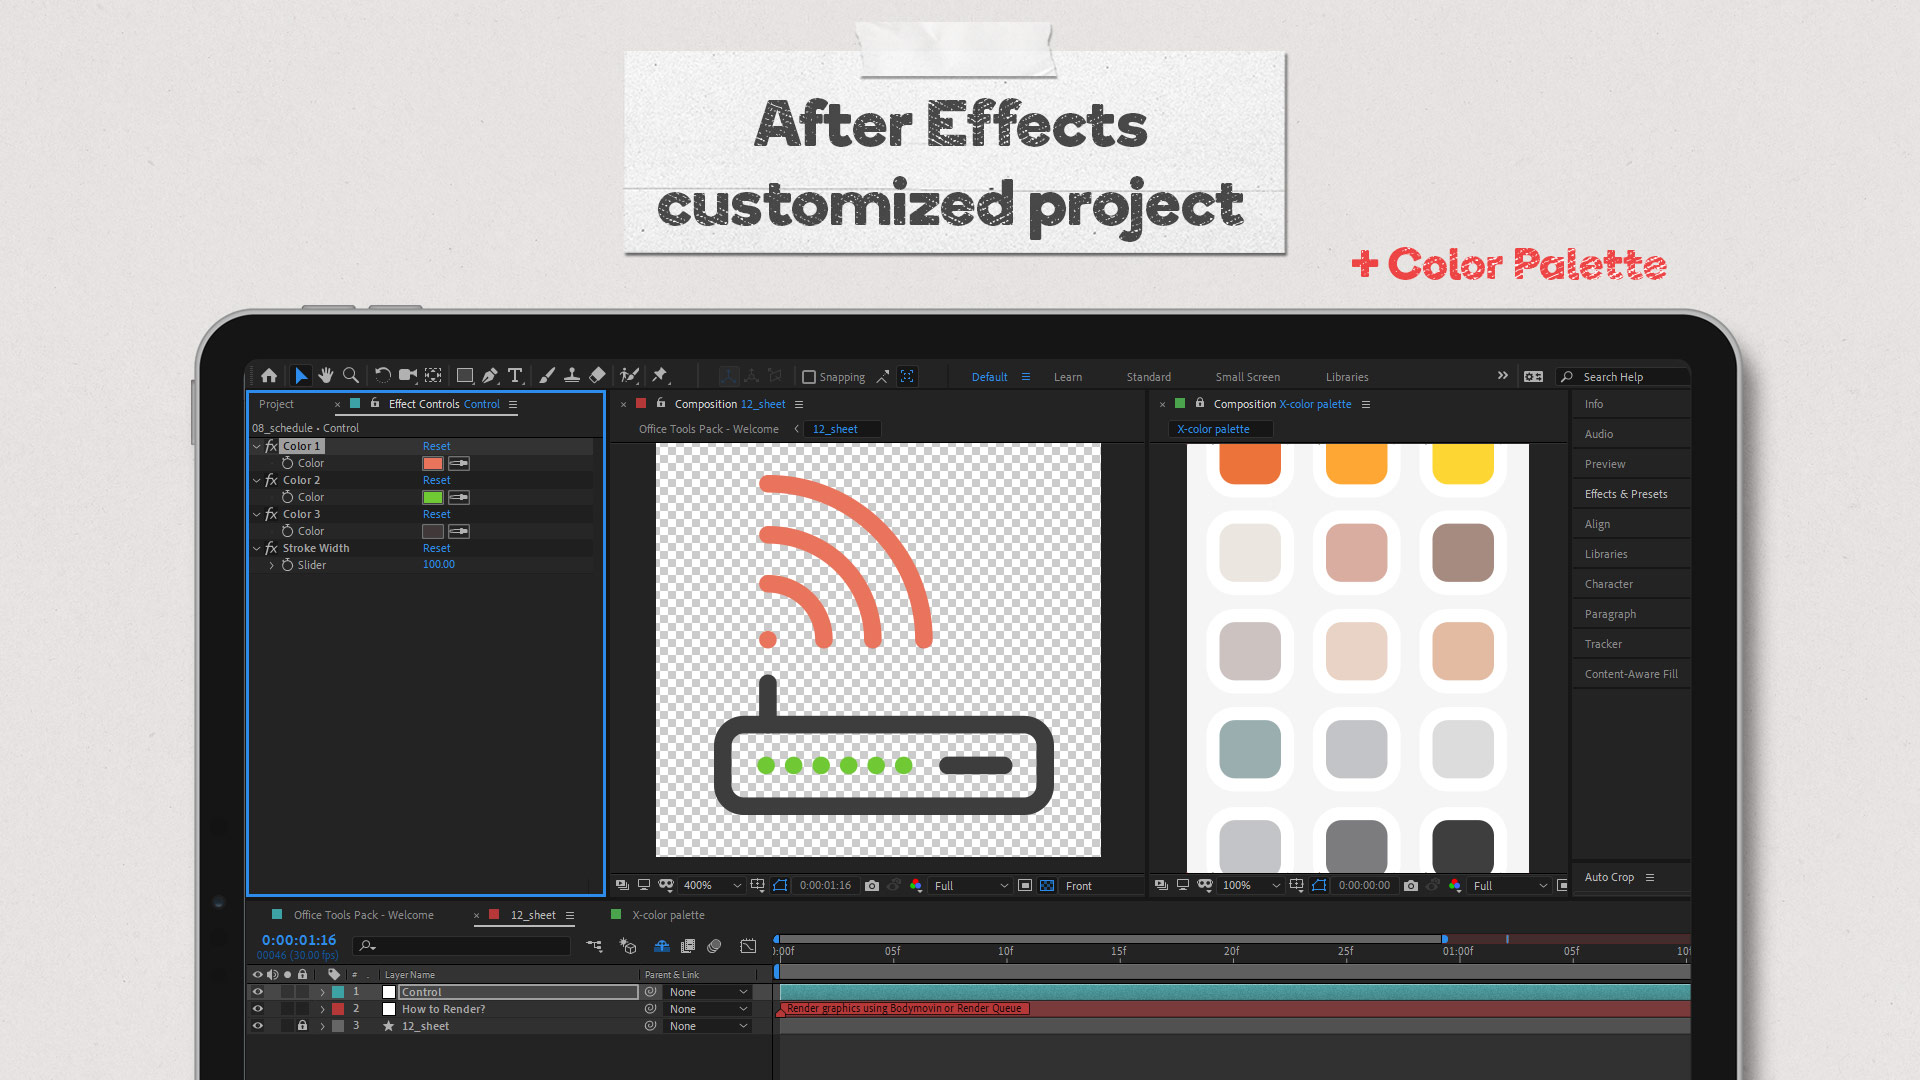
Task: Click the lock icon on layer 3
Action: coord(302,1026)
